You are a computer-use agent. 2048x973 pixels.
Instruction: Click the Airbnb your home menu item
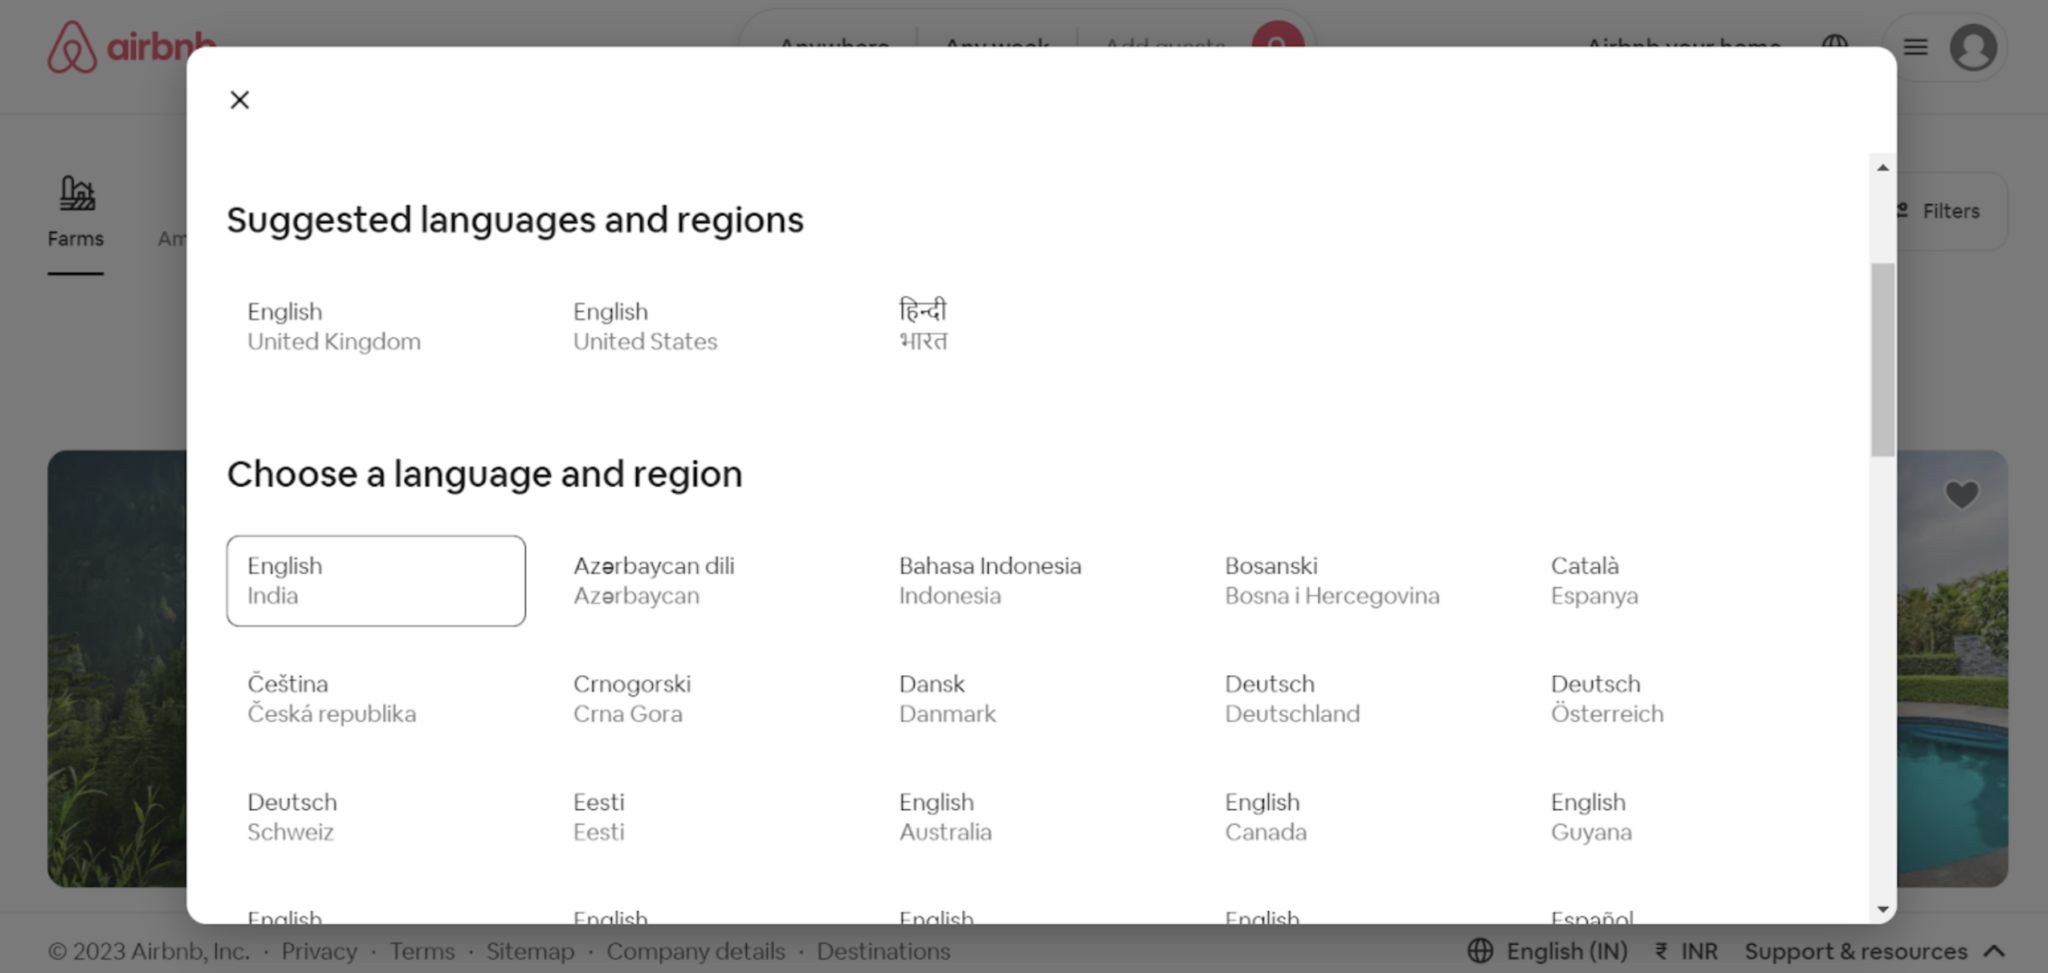click(x=1682, y=46)
